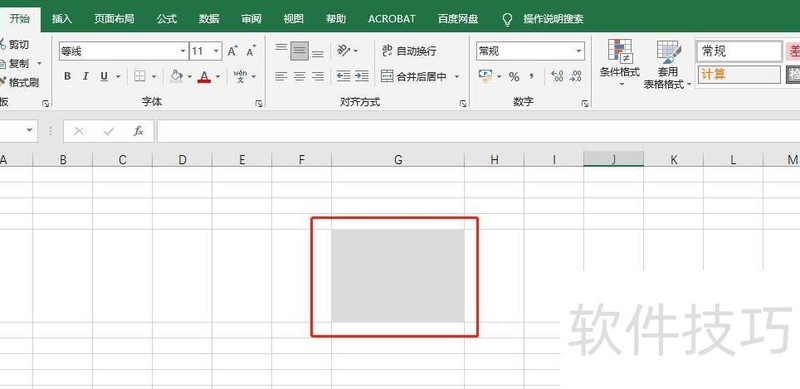Open the 审阅 tab

click(251, 19)
